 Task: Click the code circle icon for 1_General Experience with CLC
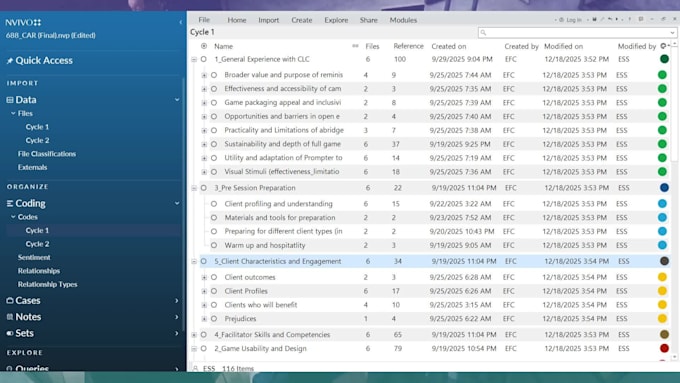[x=203, y=59]
